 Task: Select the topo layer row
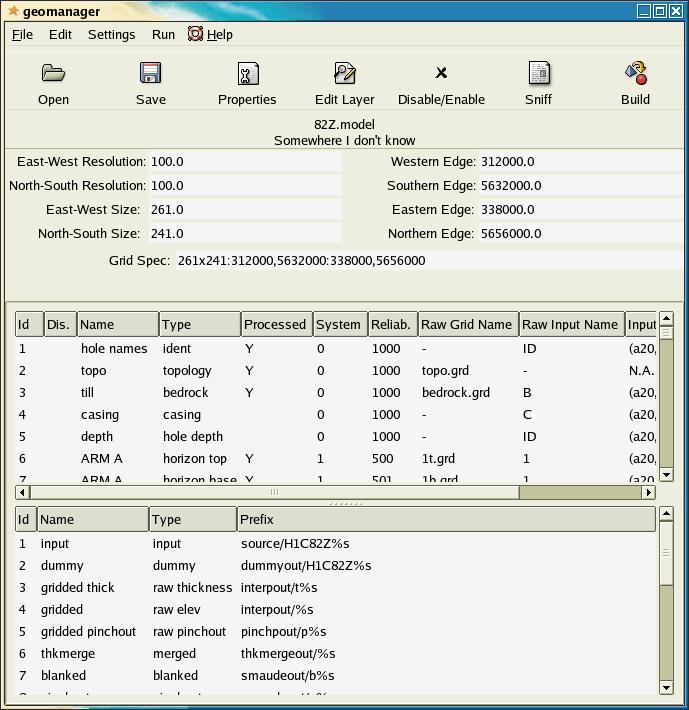93,370
